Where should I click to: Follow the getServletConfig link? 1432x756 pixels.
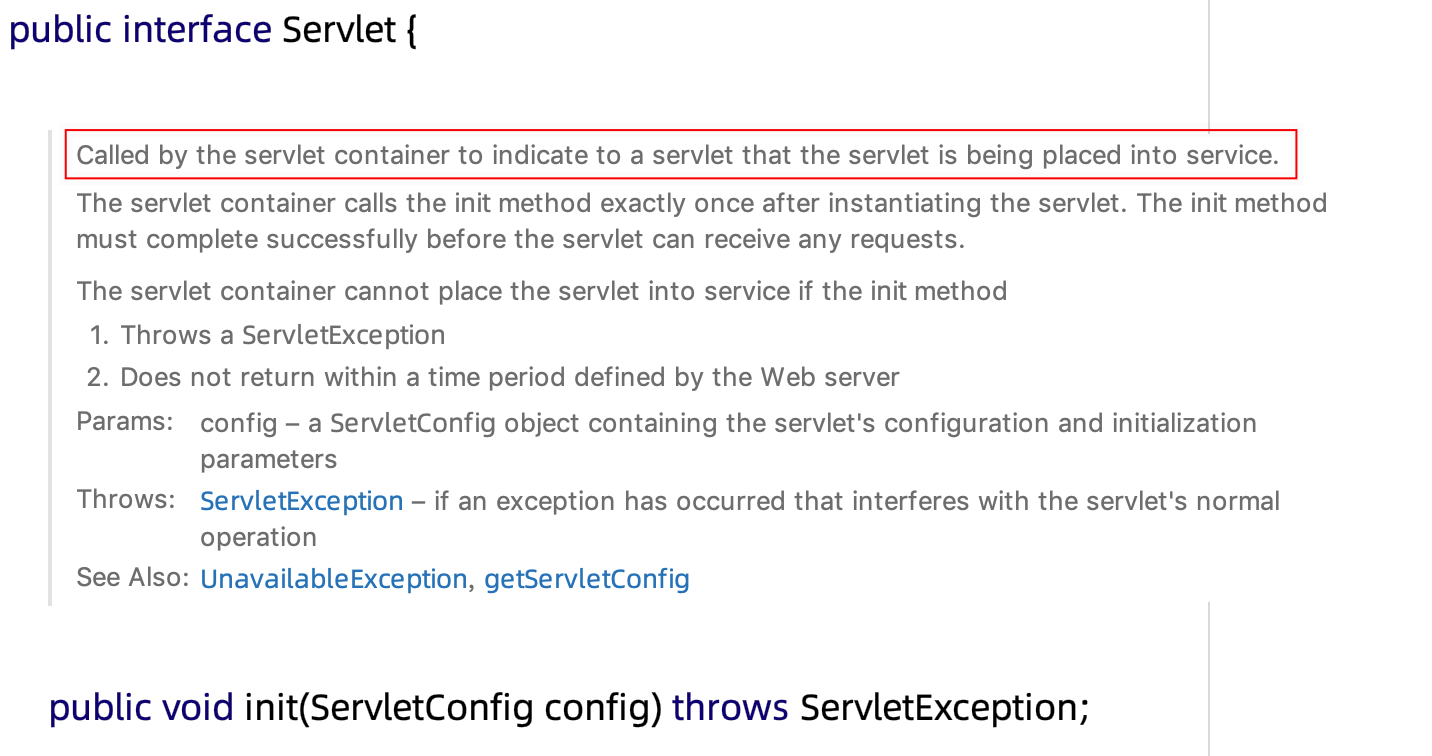(x=587, y=579)
